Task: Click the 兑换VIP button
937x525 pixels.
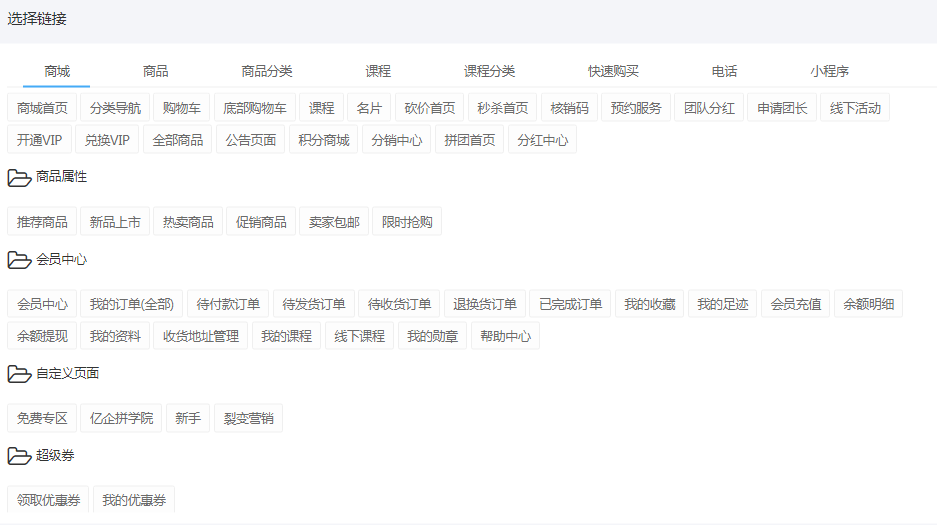Action: [107, 140]
